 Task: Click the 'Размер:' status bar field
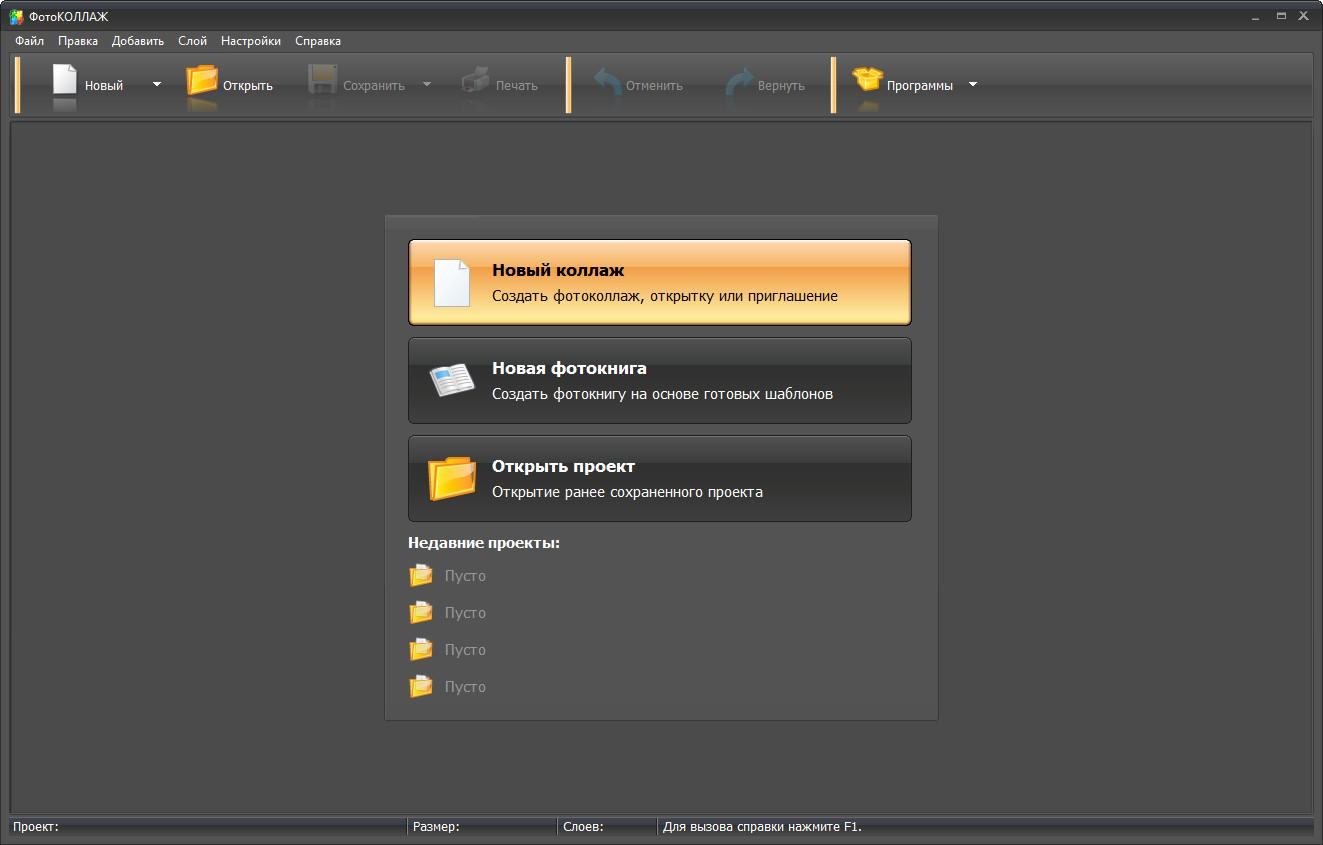(483, 827)
